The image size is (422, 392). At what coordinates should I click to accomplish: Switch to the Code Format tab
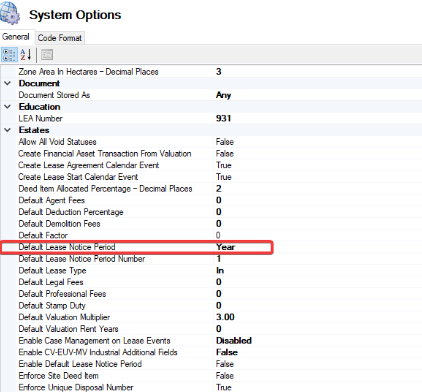click(x=59, y=38)
